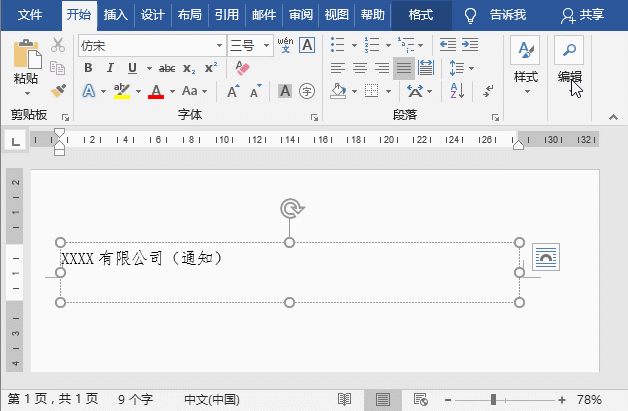Image resolution: width=628 pixels, height=411 pixels.
Task: Decrease paragraph indent
Action: [447, 44]
